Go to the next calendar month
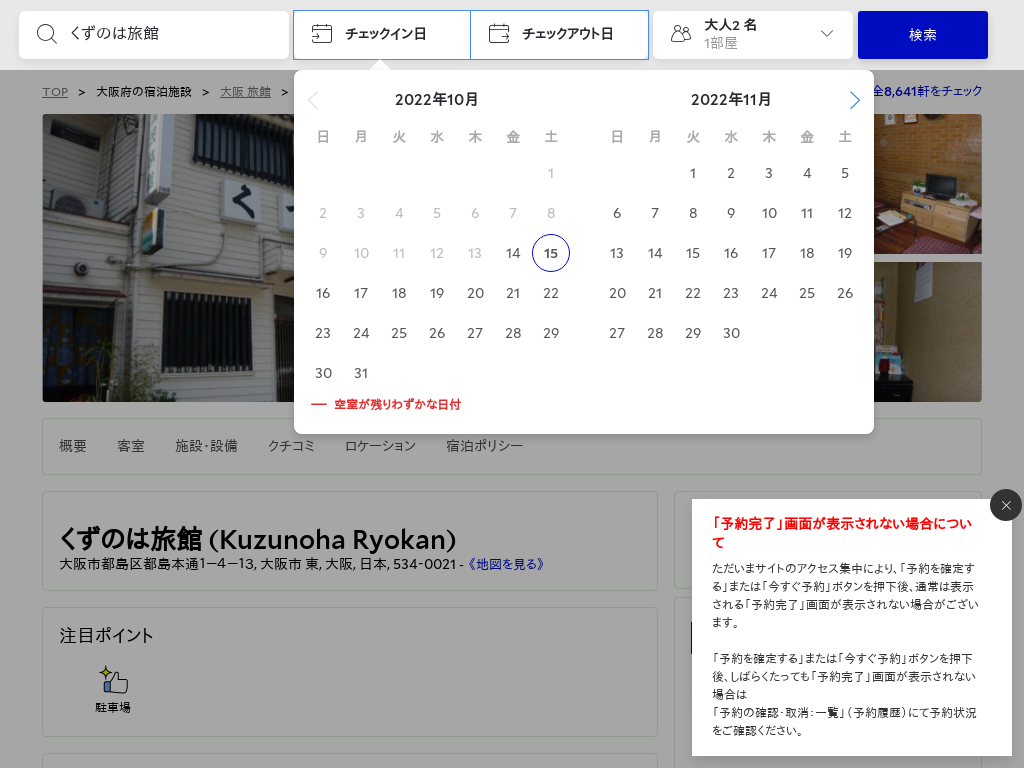 (x=854, y=100)
